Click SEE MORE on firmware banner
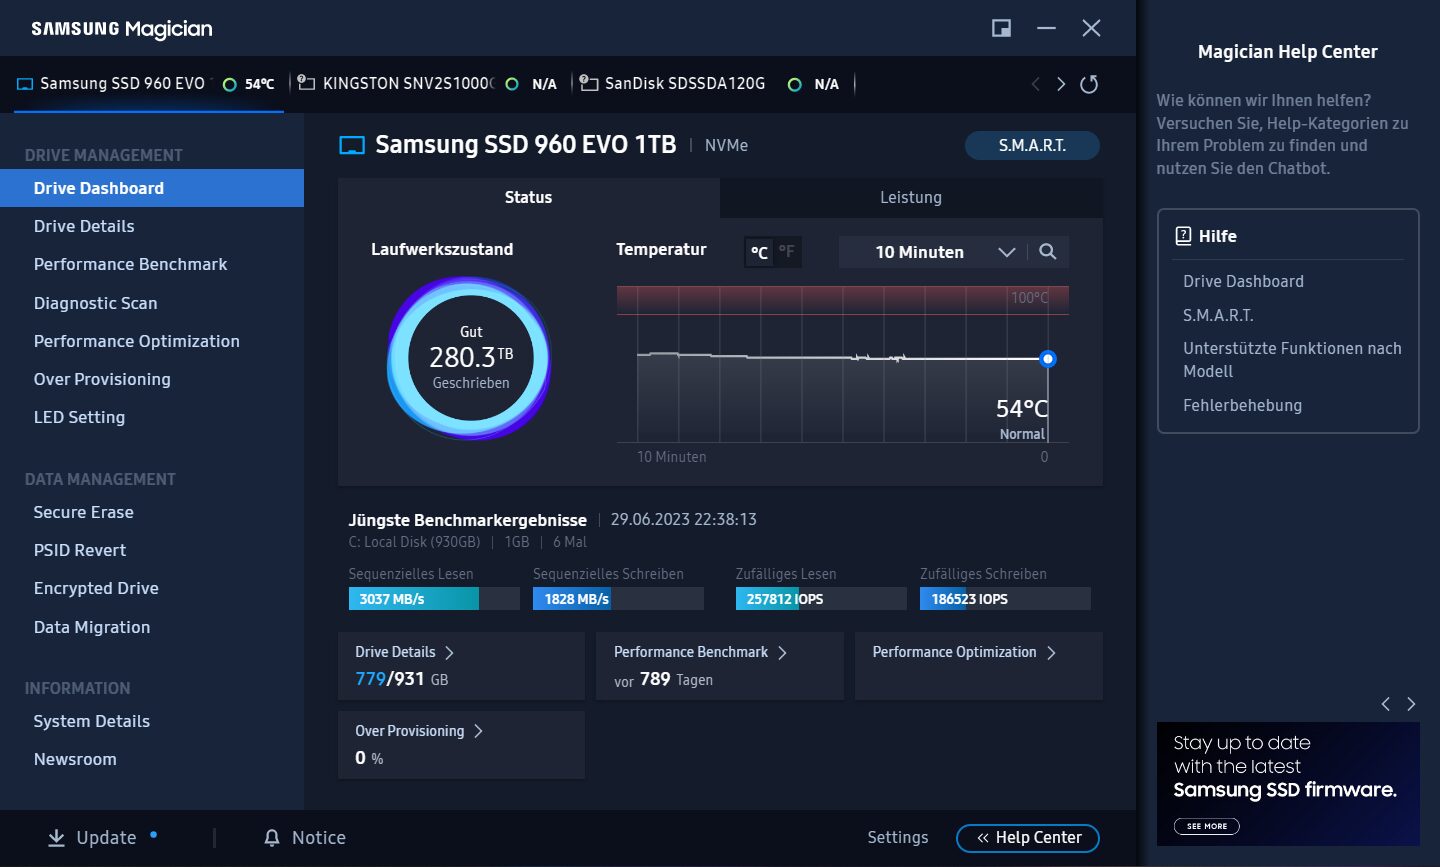 point(1206,826)
